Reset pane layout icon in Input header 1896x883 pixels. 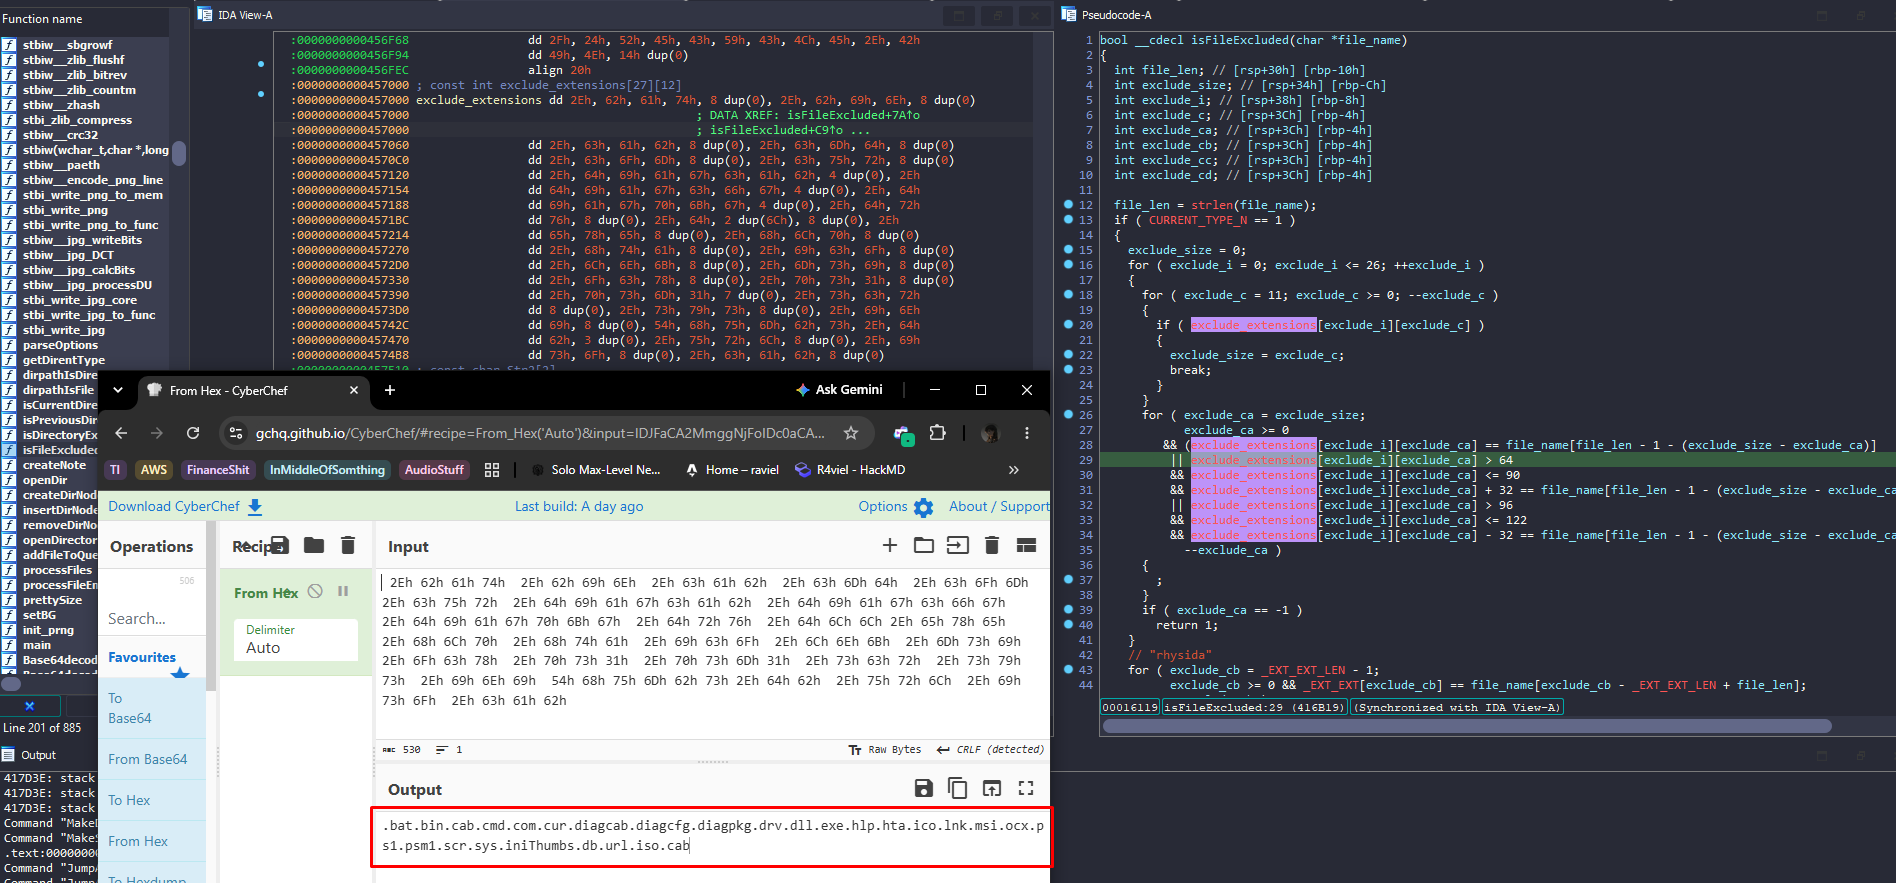(x=1026, y=545)
